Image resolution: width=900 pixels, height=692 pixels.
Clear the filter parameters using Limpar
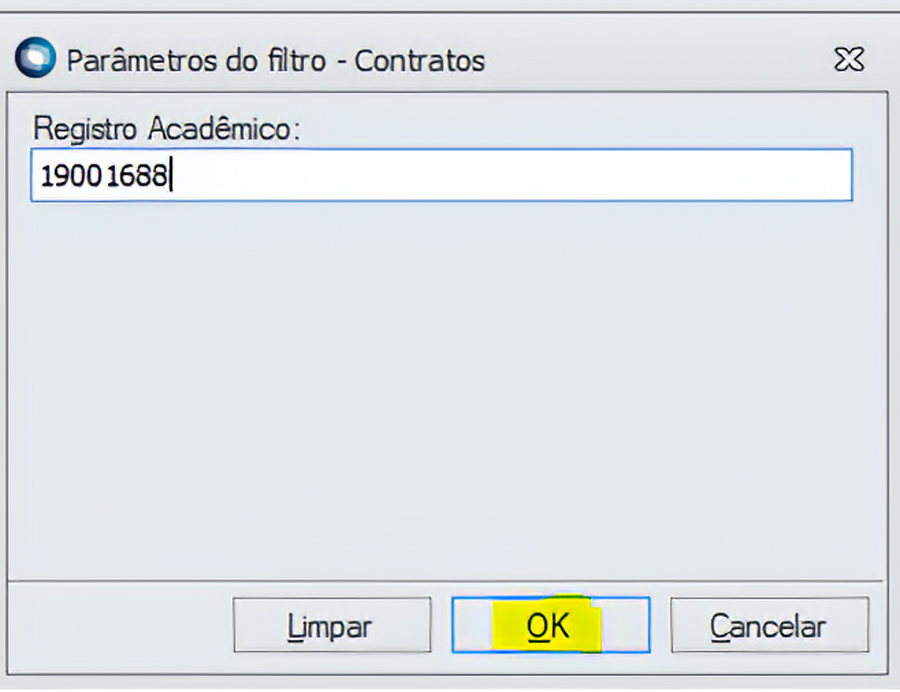tap(331, 626)
